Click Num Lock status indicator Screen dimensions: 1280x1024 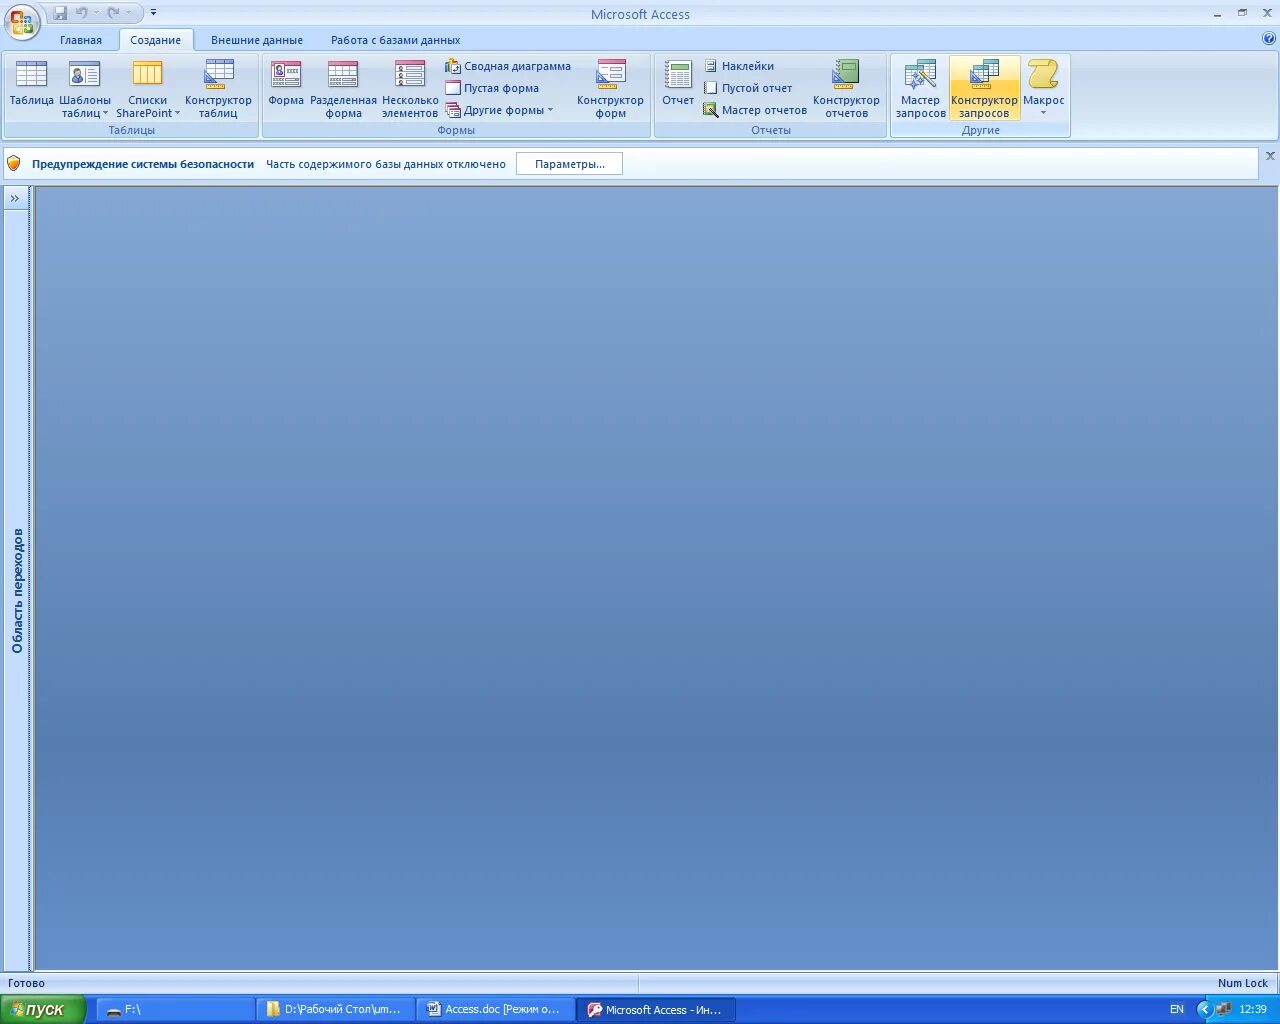pyautogui.click(x=1243, y=983)
